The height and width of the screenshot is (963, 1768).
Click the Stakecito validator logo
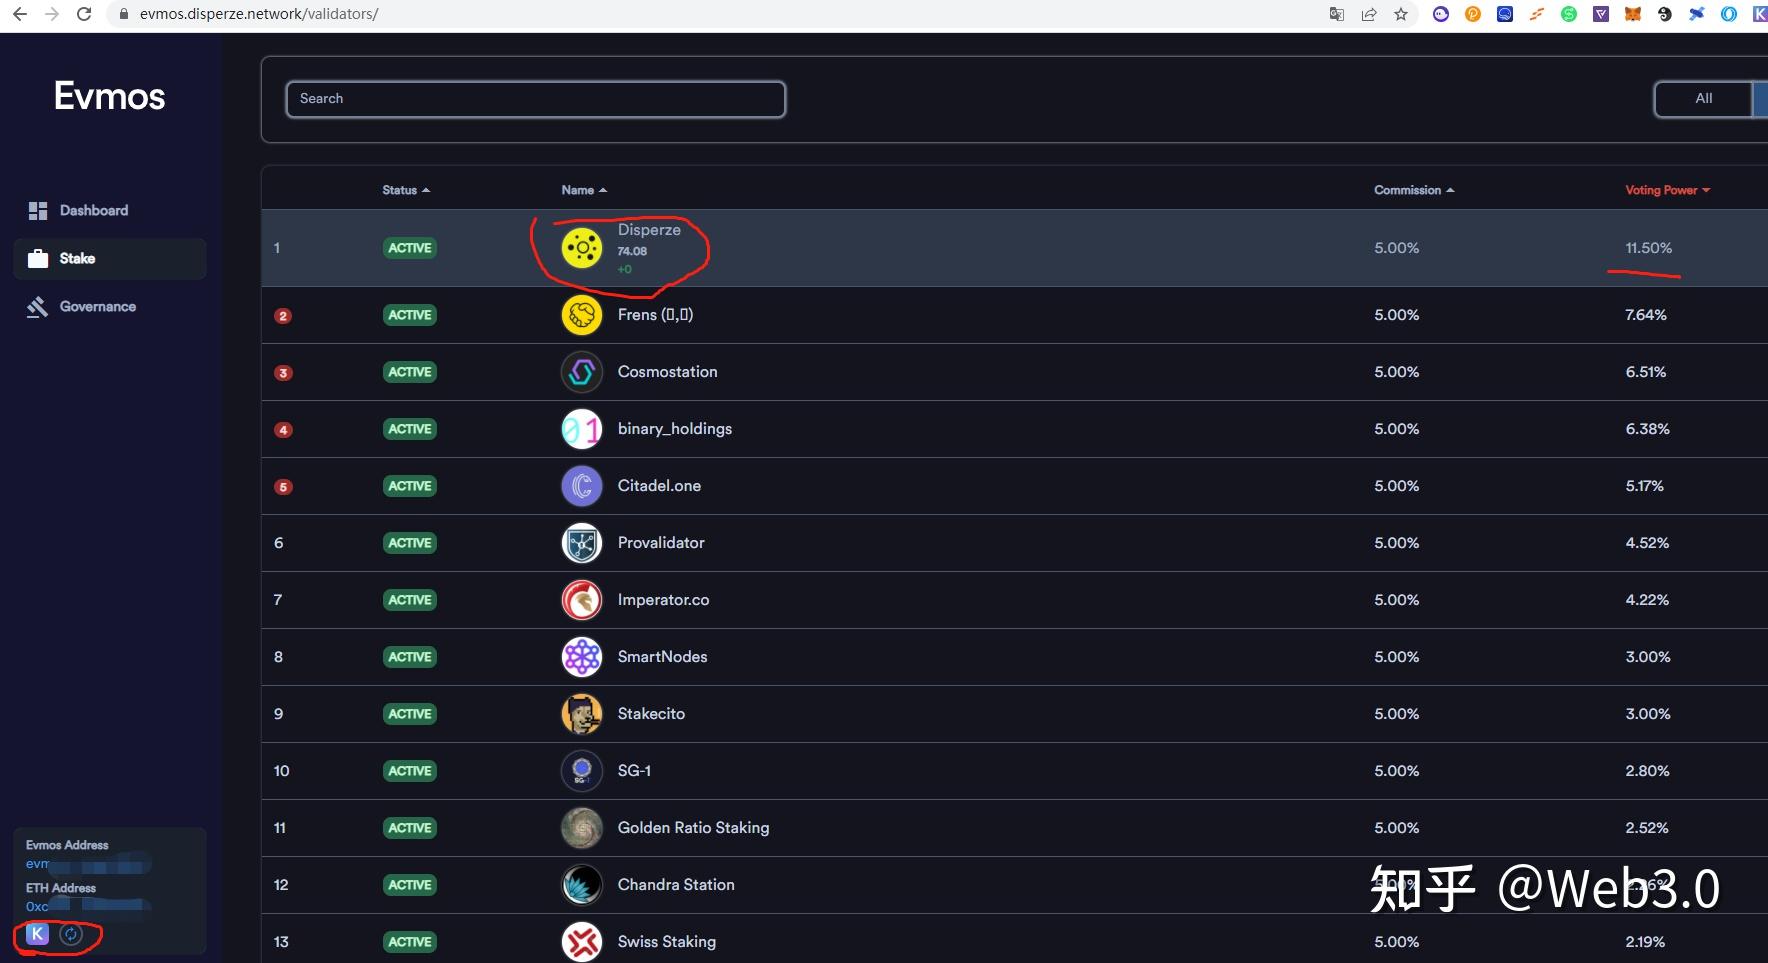pyautogui.click(x=582, y=714)
